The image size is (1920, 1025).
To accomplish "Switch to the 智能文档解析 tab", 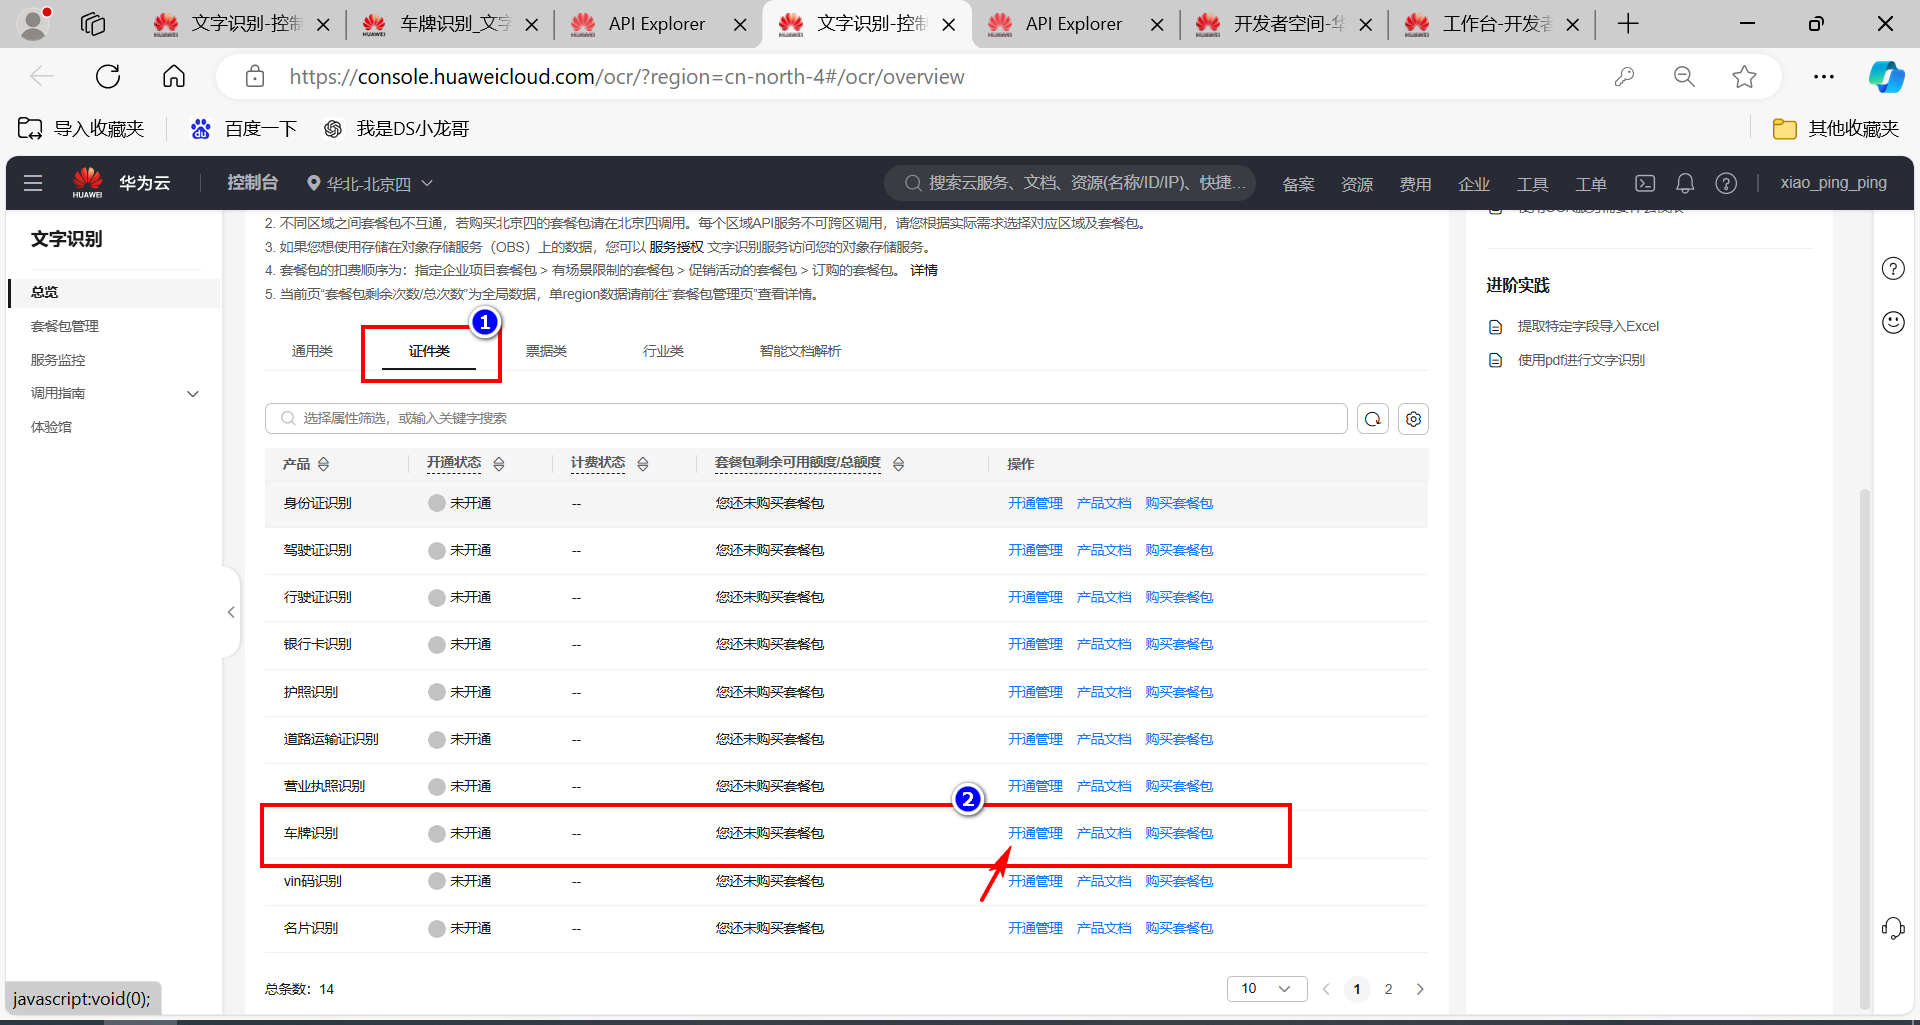I will tap(800, 351).
